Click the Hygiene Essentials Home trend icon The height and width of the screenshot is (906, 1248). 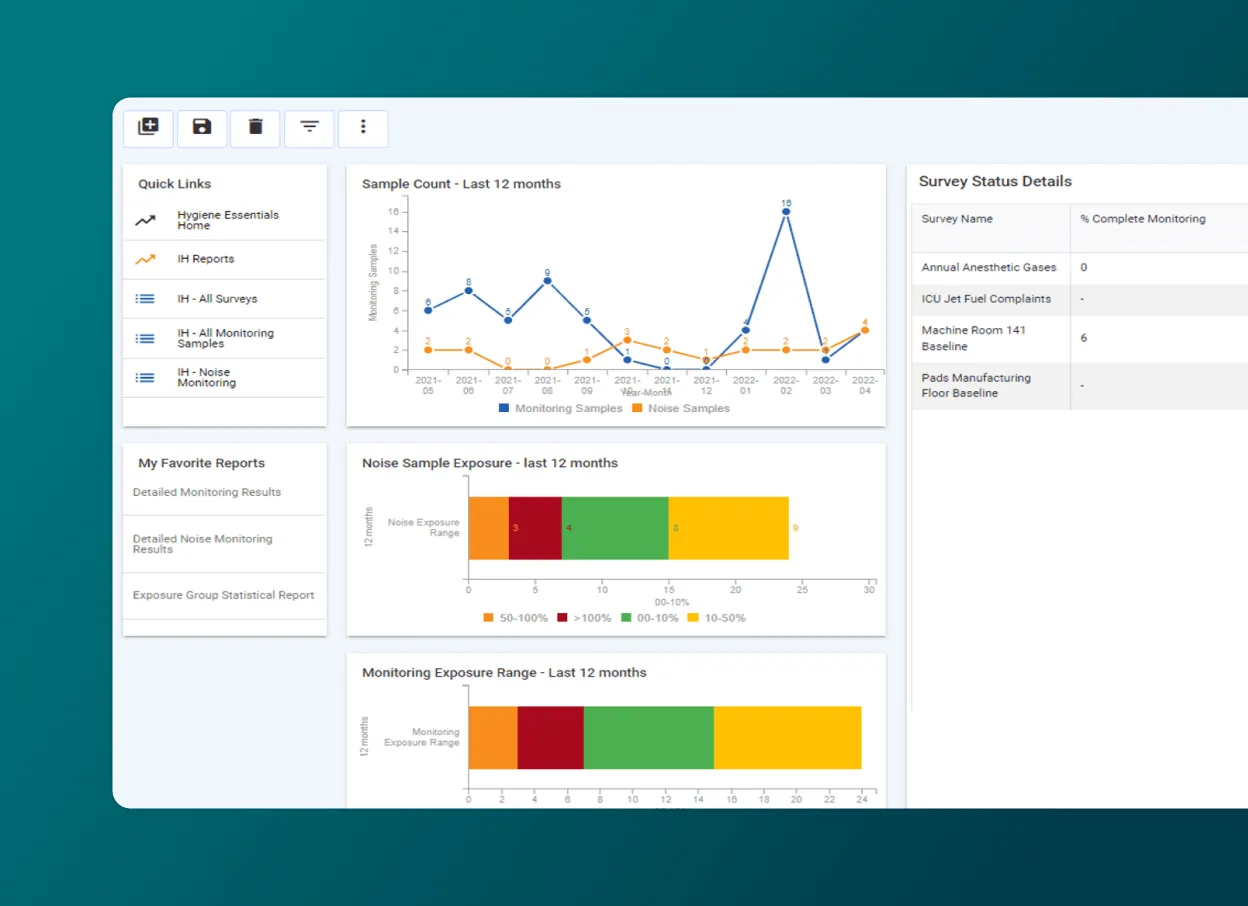(146, 220)
